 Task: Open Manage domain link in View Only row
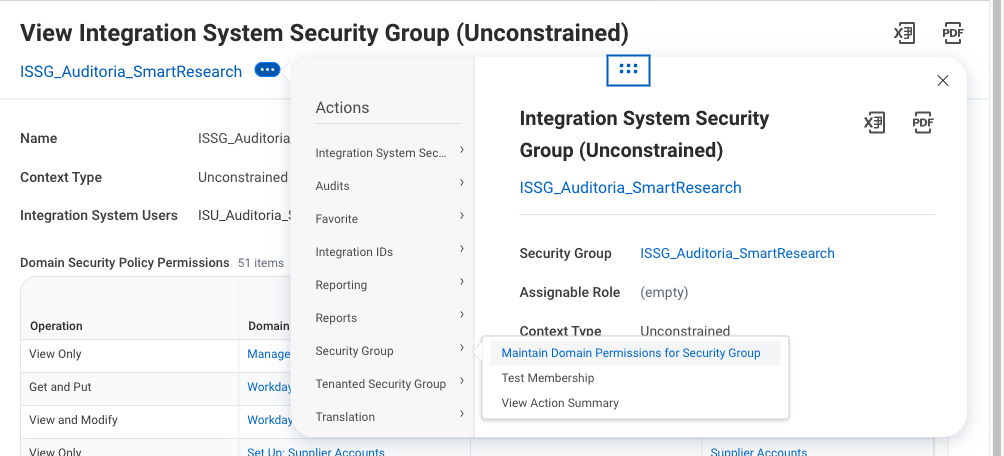point(269,354)
